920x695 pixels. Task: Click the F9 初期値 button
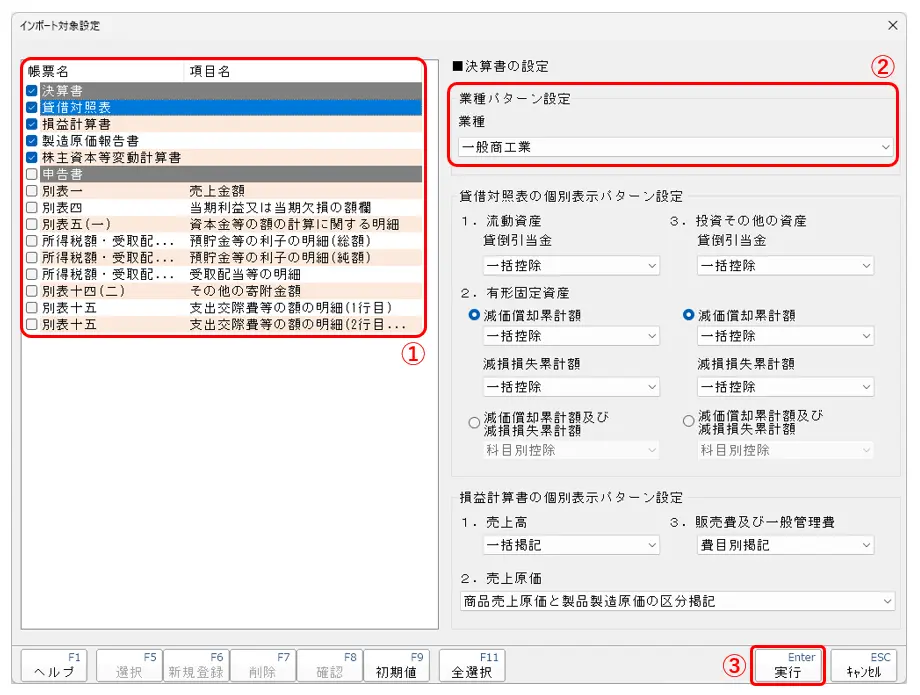tap(399, 665)
